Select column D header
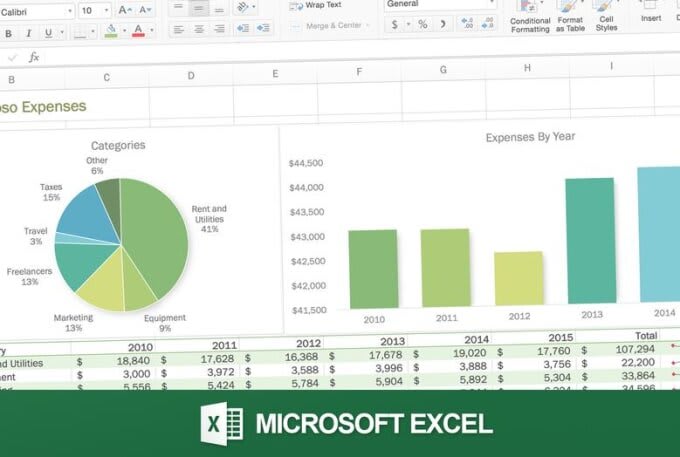 click(x=191, y=76)
